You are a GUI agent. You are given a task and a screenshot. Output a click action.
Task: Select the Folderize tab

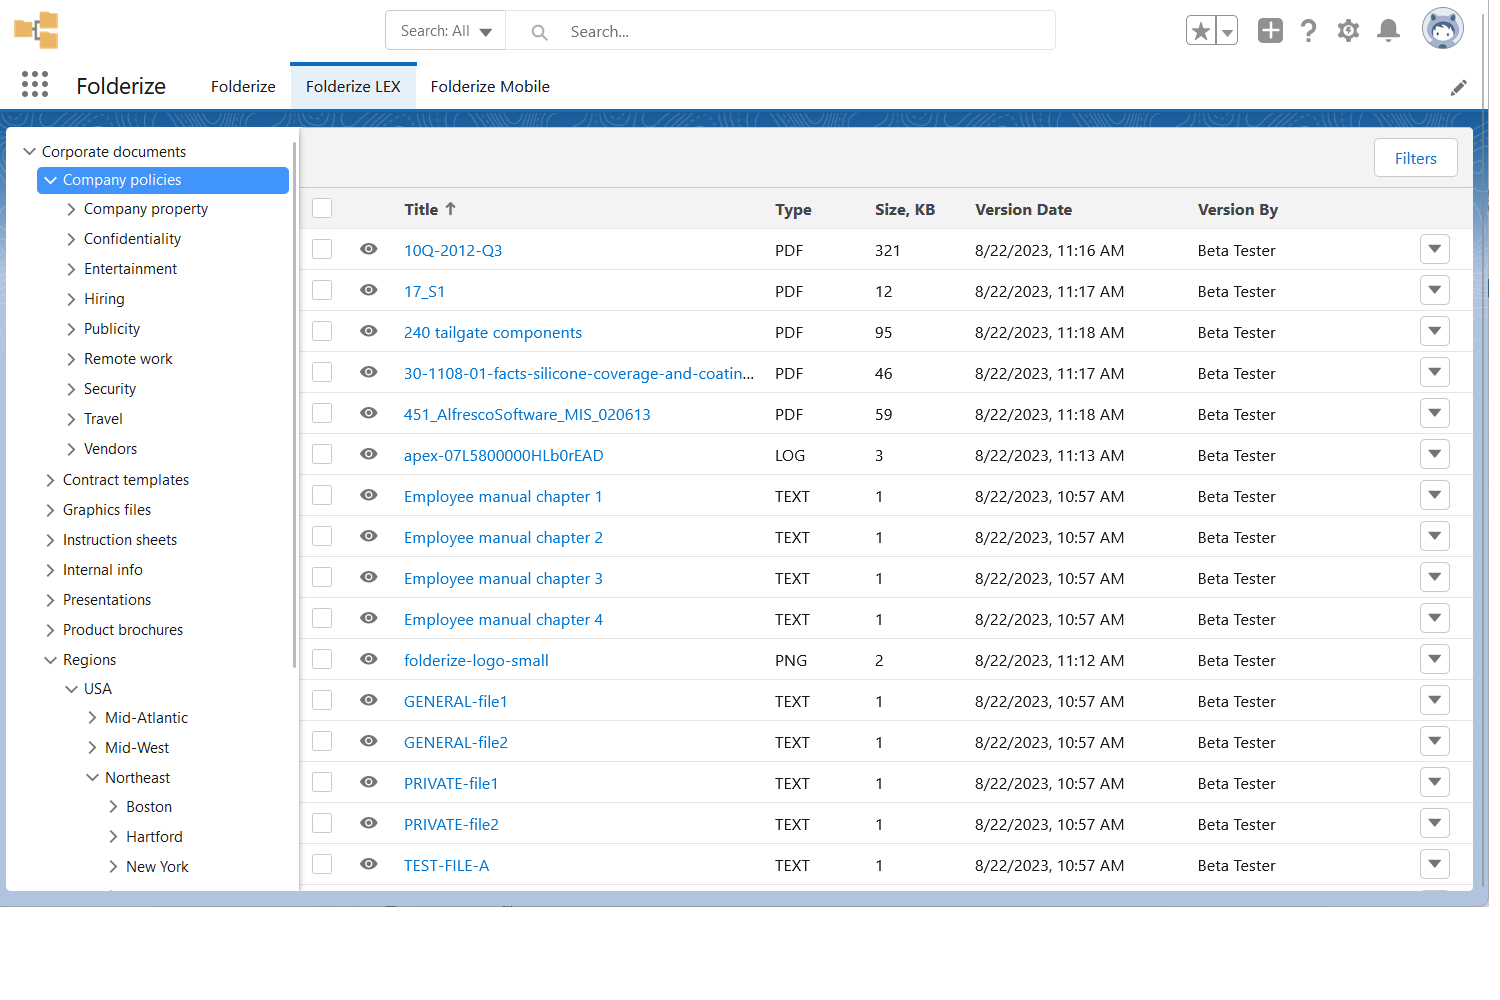(242, 86)
